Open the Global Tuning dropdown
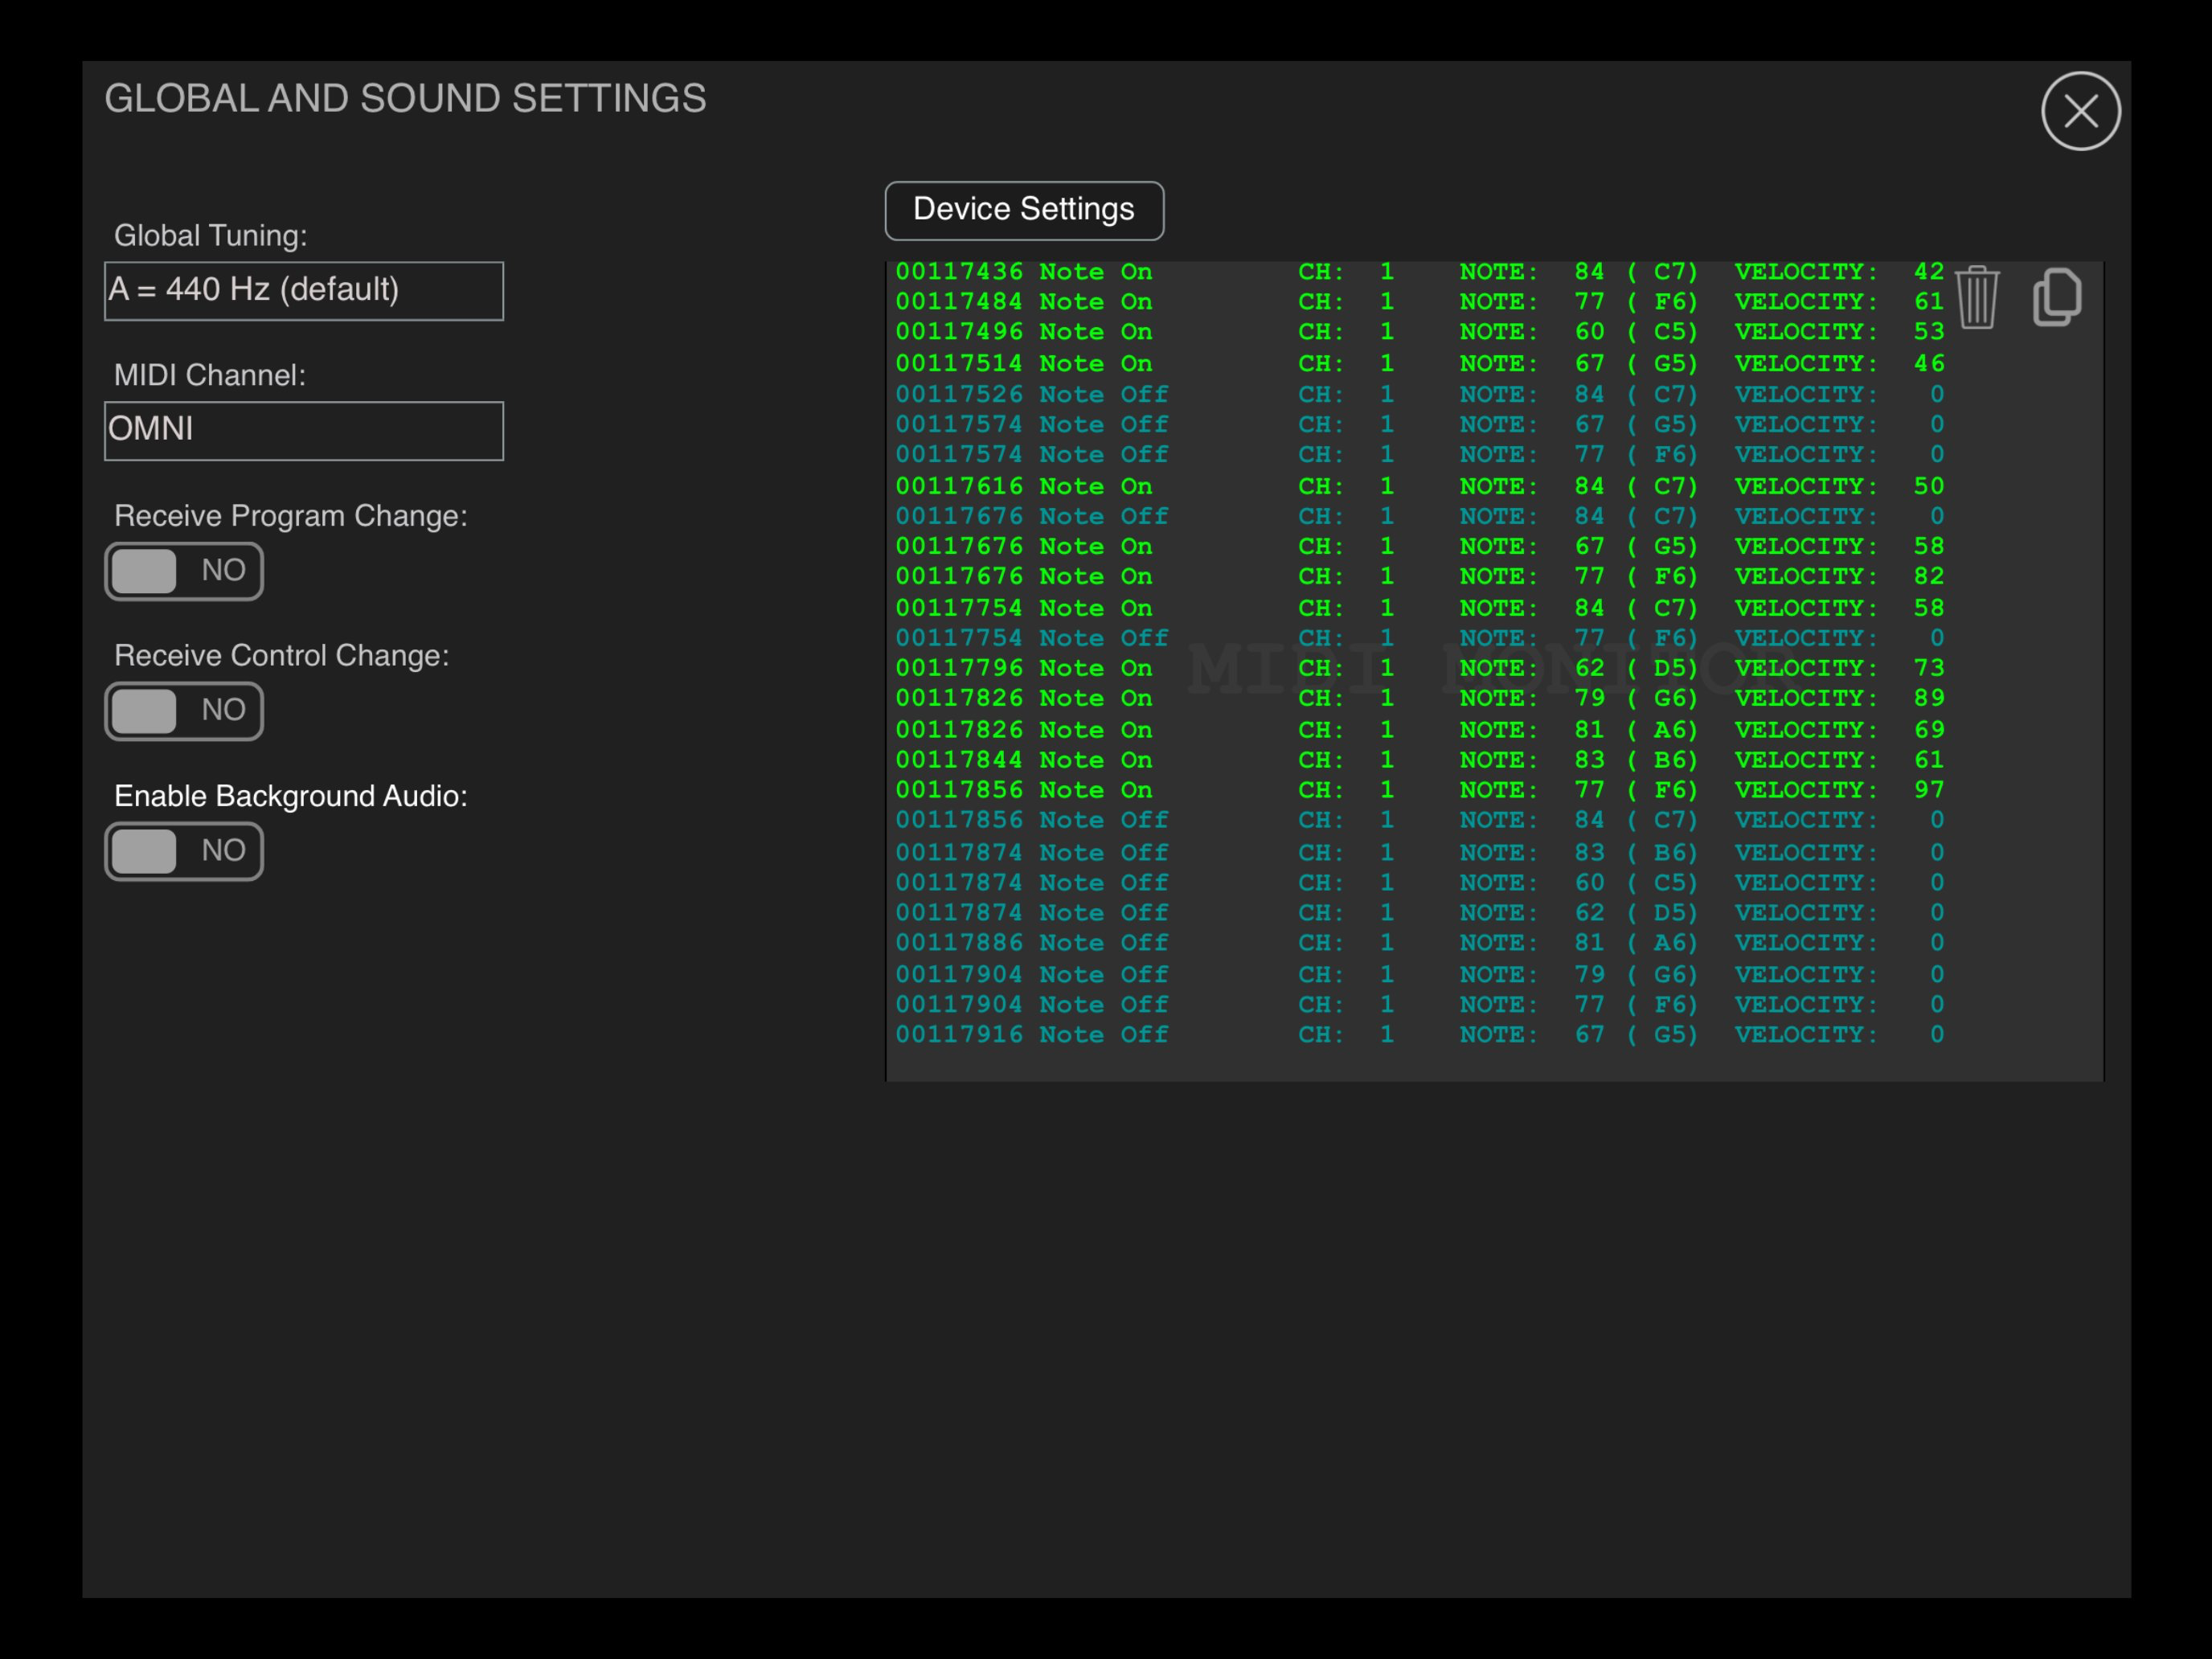 click(304, 291)
